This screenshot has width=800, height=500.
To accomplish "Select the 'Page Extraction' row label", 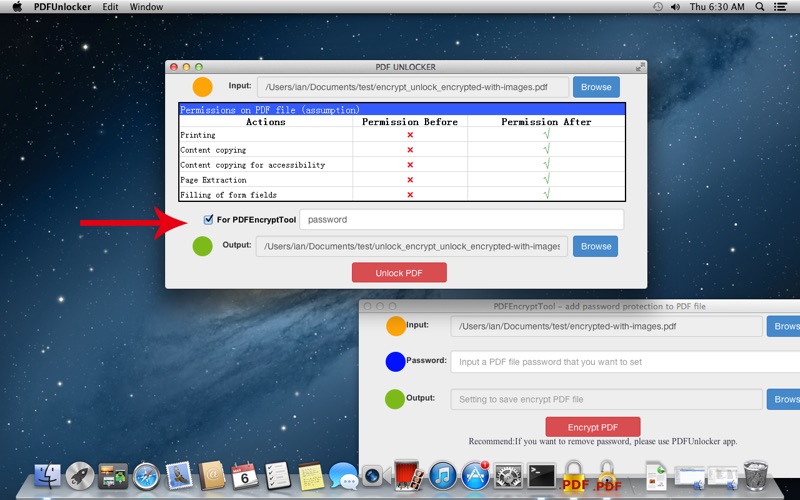I will point(213,180).
